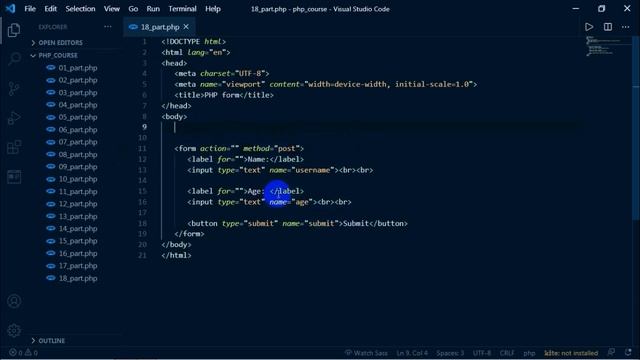The width and height of the screenshot is (640, 360).
Task: Click UTF-8 encoding in status bar
Action: click(x=482, y=353)
